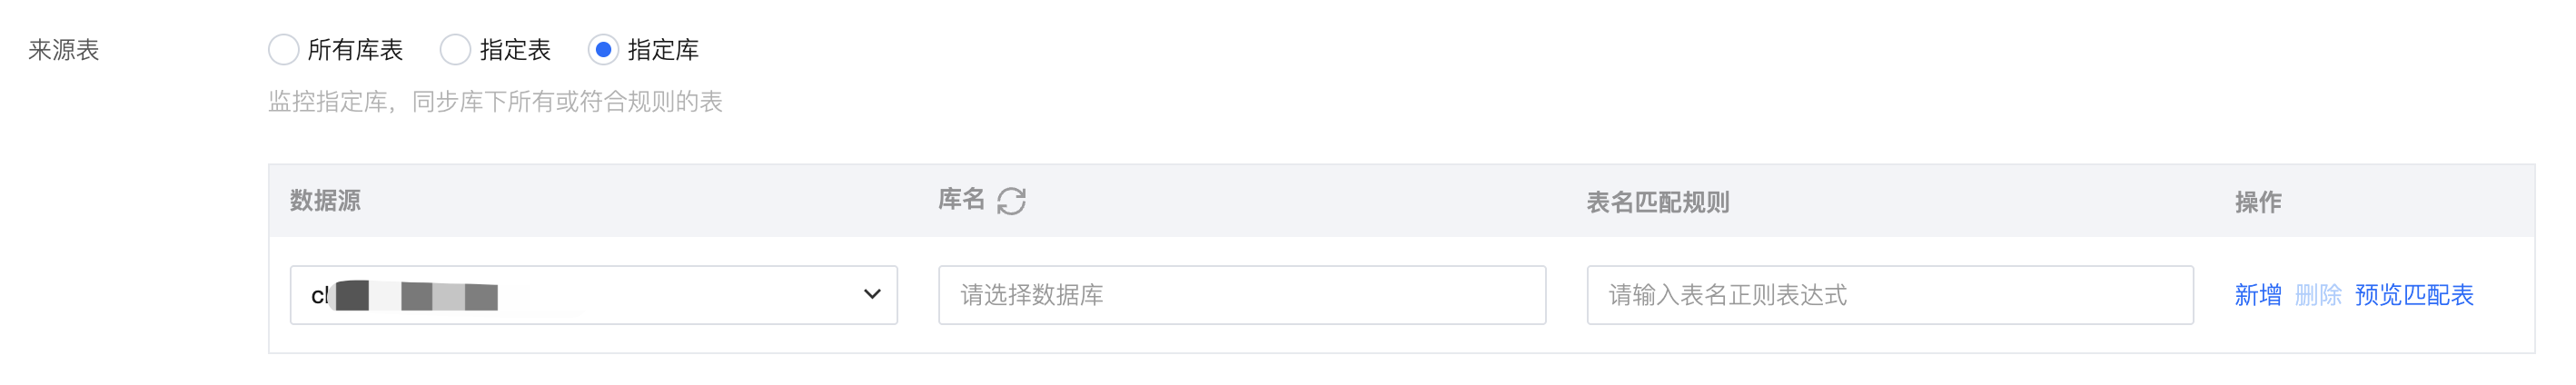Image resolution: width=2576 pixels, height=385 pixels.
Task: Click the 来源表 field label
Action: (x=64, y=50)
